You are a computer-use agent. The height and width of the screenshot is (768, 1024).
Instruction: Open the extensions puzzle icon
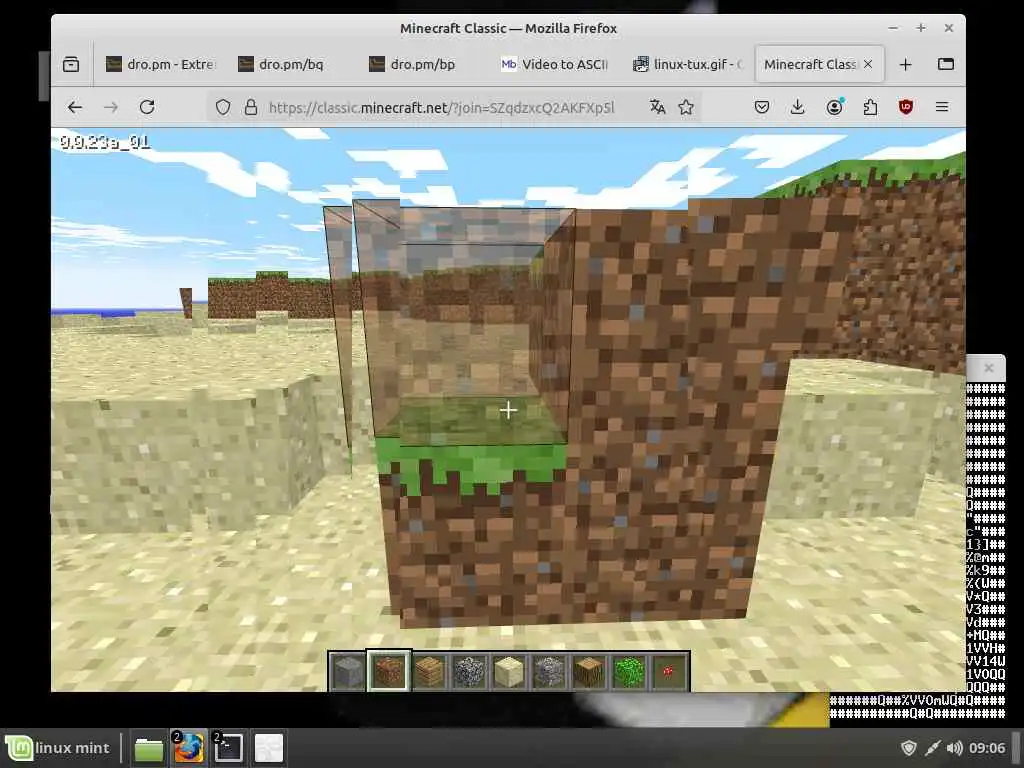[x=870, y=107]
